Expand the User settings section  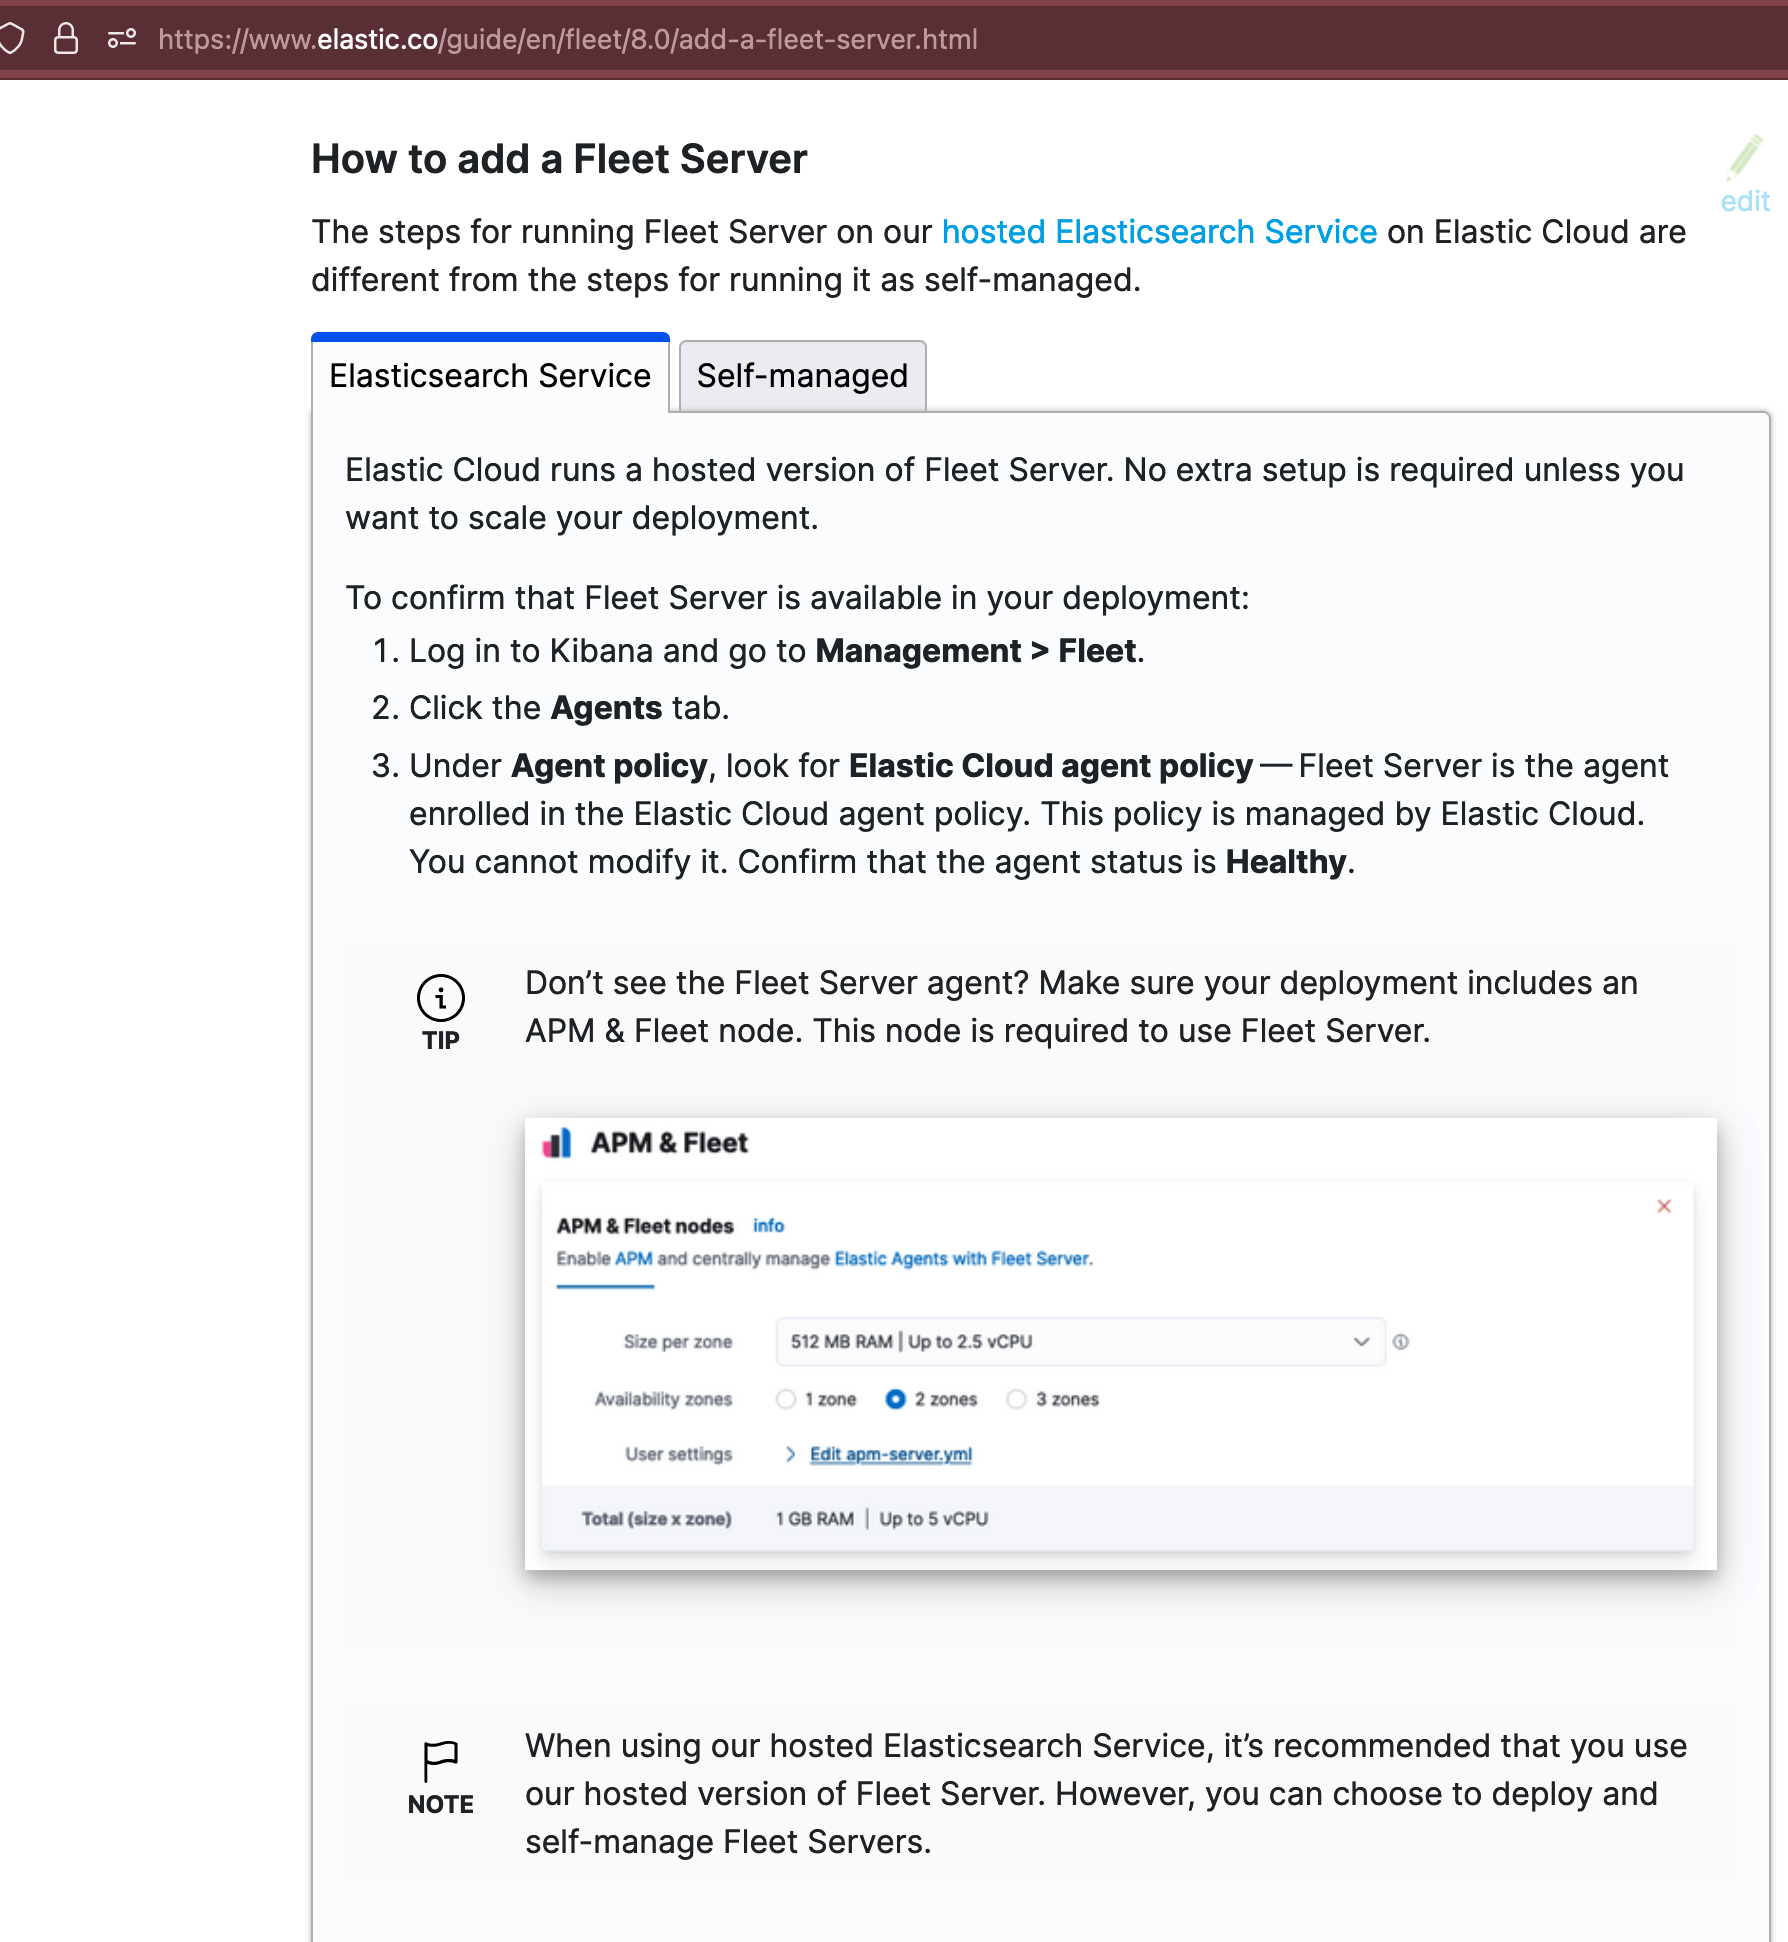click(790, 1454)
